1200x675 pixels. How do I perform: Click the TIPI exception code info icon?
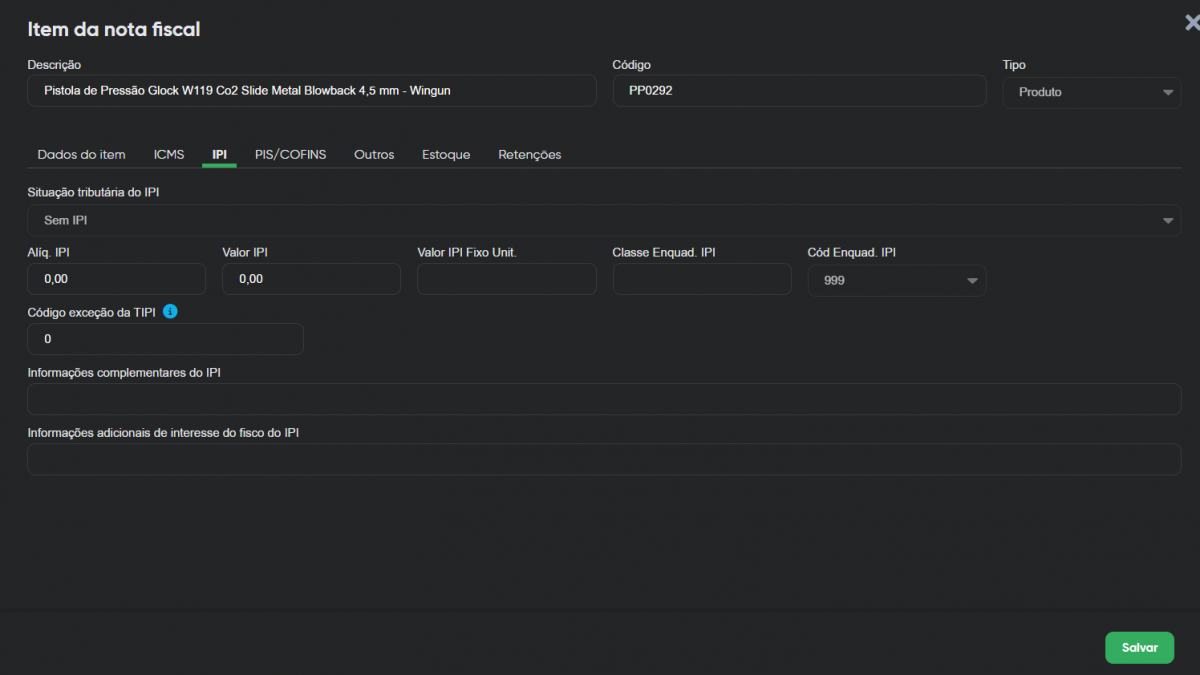coord(170,312)
